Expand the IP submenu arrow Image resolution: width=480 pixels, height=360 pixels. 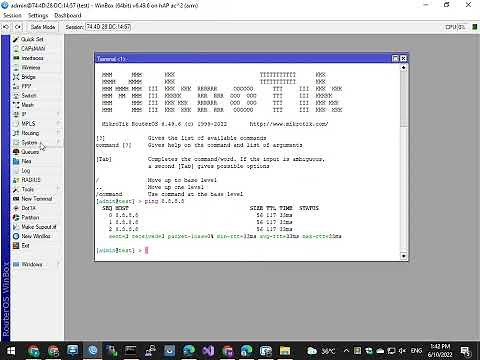tap(58, 114)
